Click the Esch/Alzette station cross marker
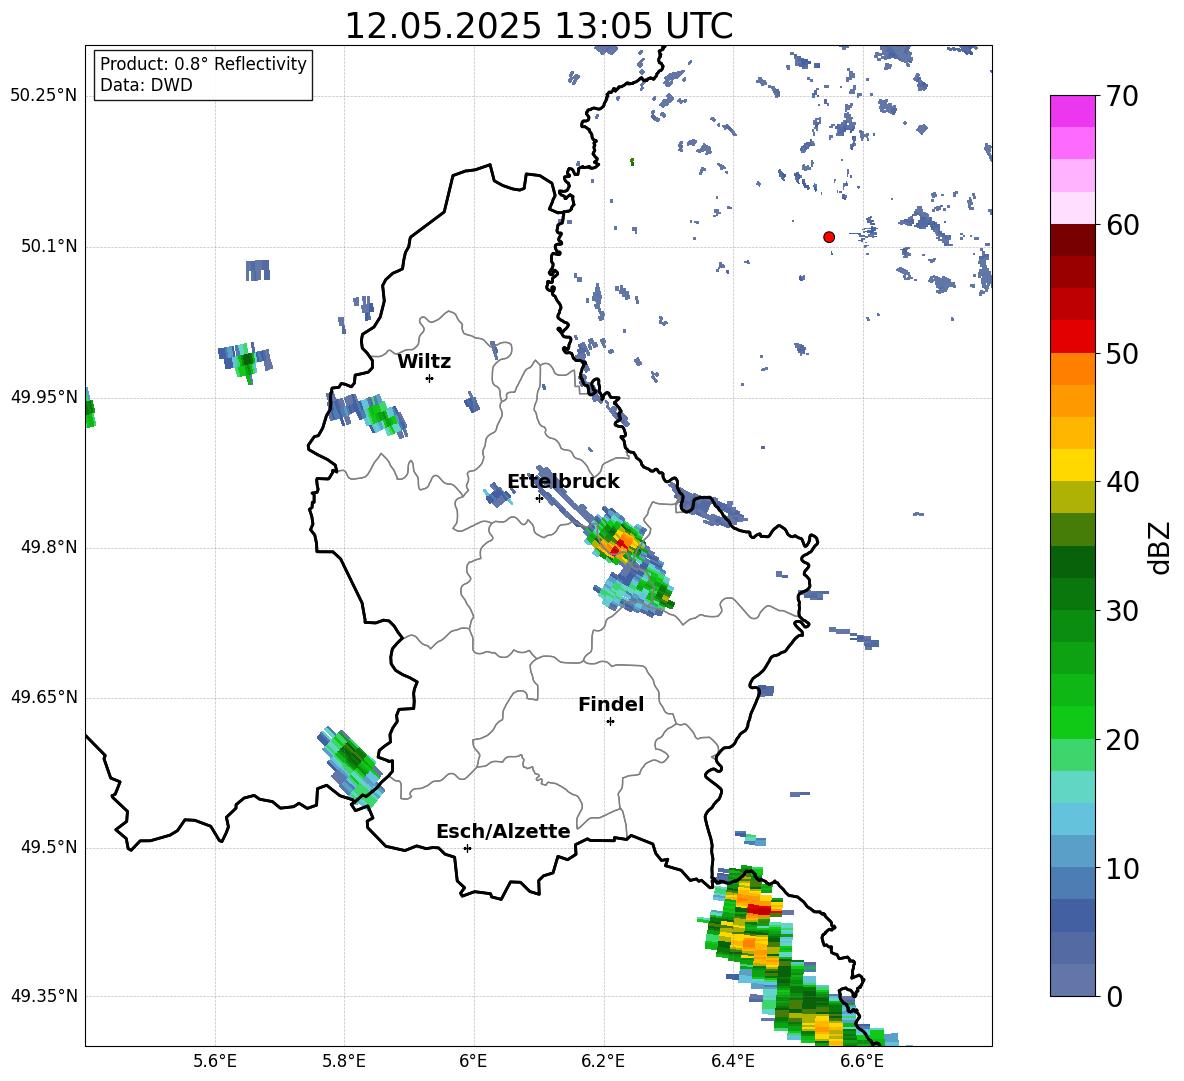This screenshot has width=1184, height=1081. tap(467, 848)
